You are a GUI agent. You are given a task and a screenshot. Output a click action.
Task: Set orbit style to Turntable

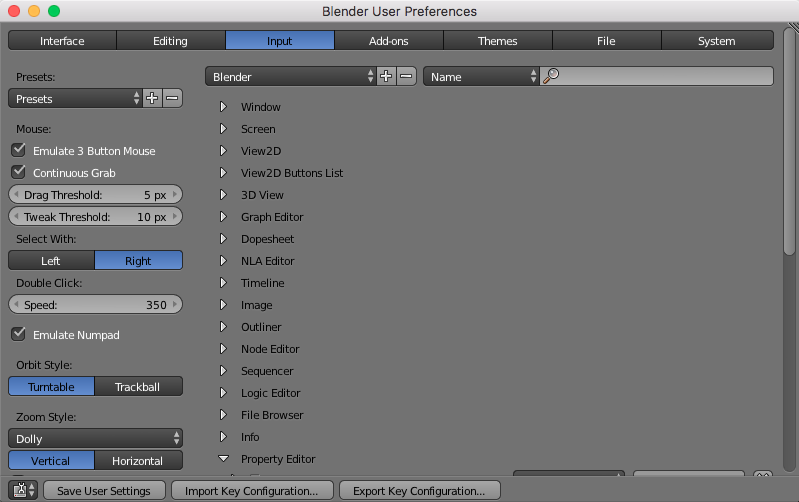coord(51,386)
